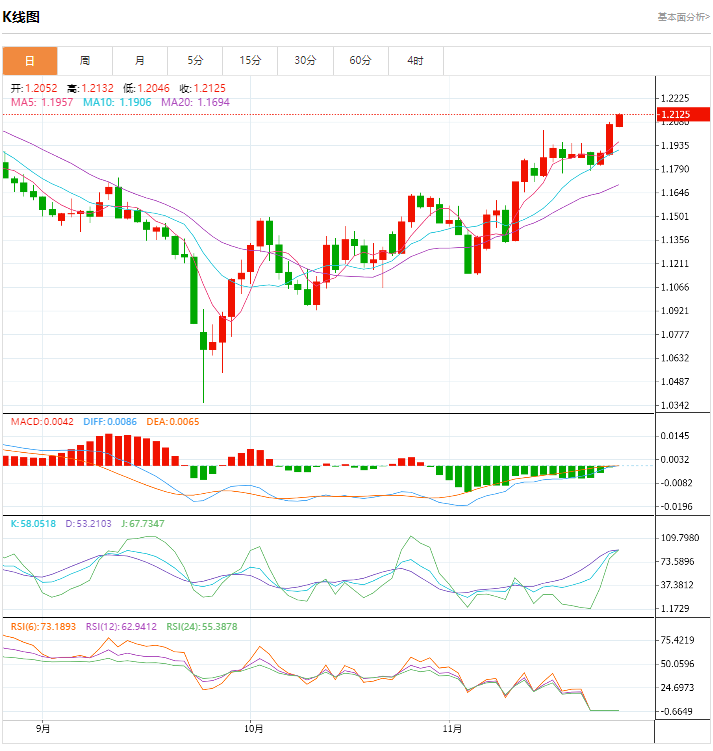
Task: Open the 基本面分析 link
Action: [683, 17]
